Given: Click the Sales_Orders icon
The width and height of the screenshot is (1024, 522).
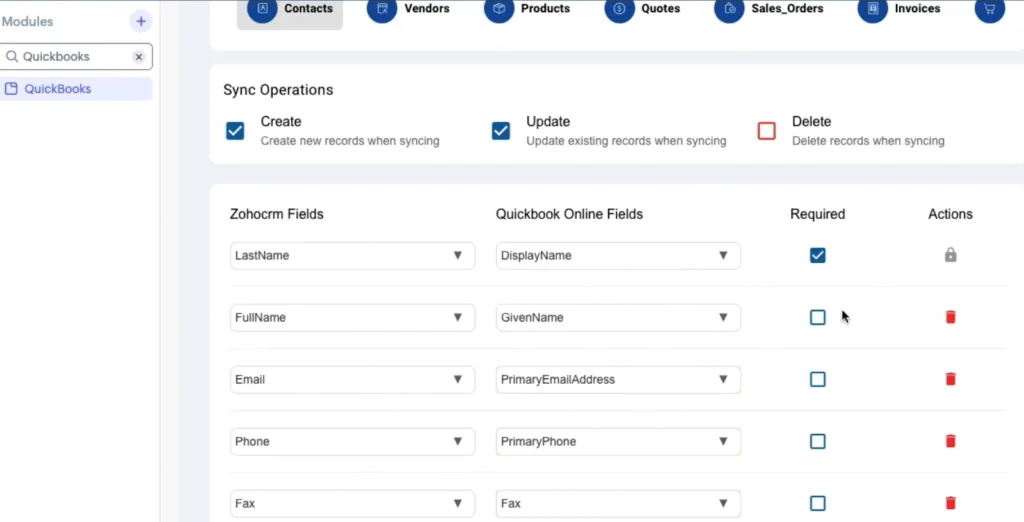Looking at the screenshot, I should pos(729,8).
